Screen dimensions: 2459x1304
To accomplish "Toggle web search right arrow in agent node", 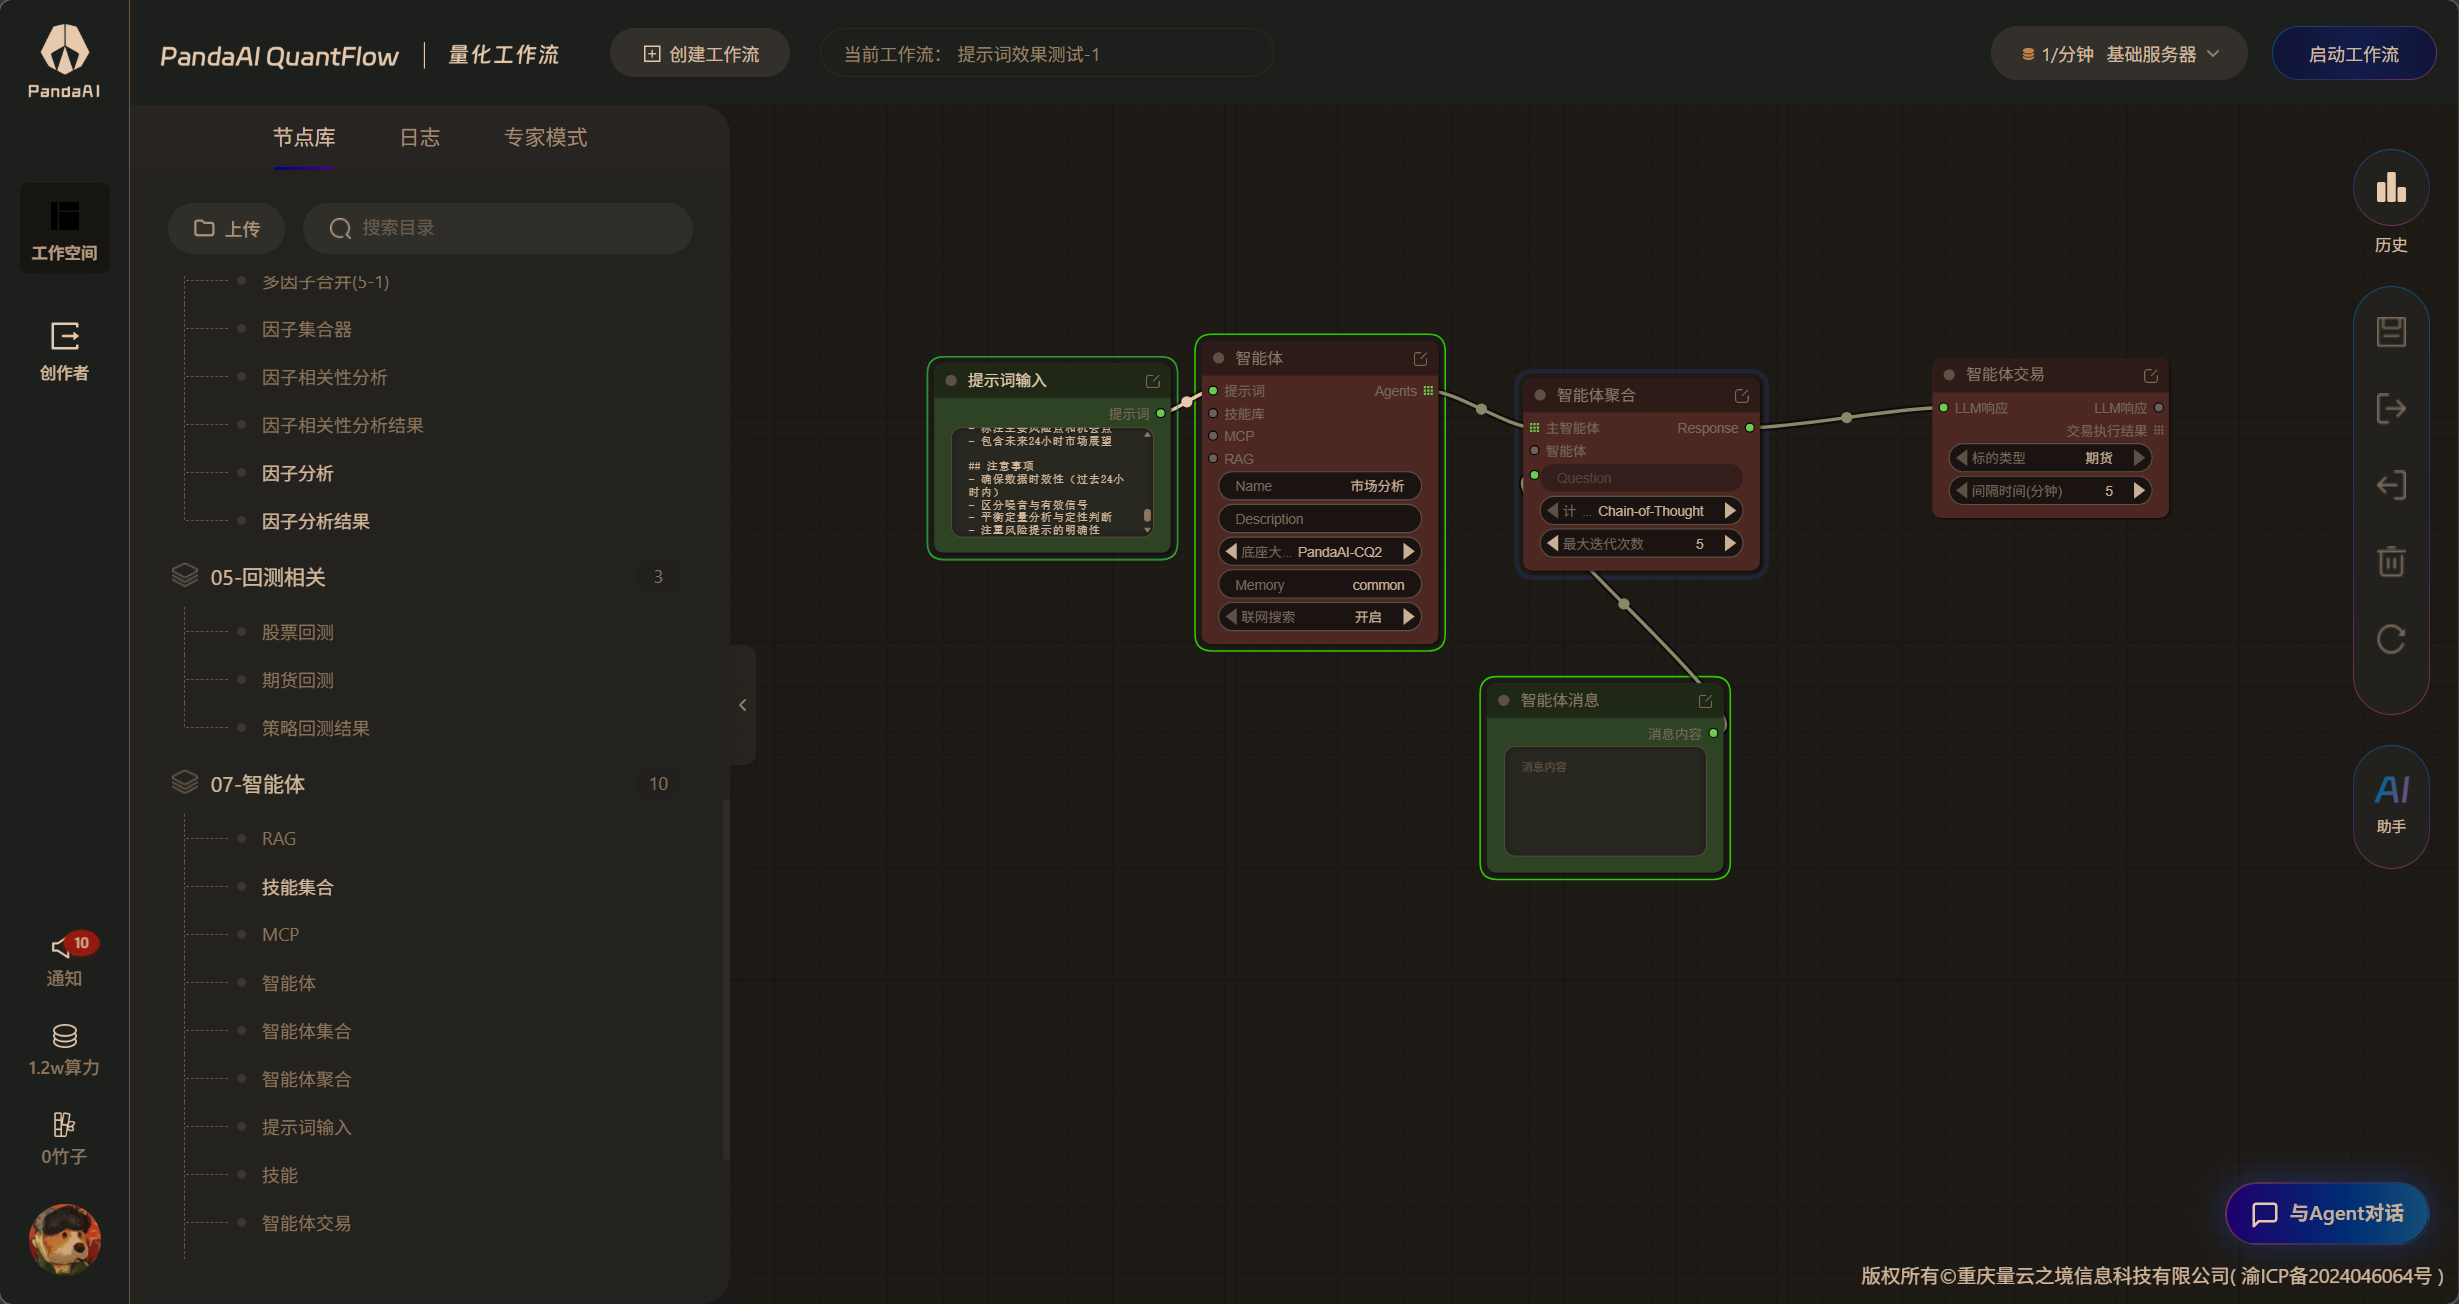I will tap(1409, 617).
